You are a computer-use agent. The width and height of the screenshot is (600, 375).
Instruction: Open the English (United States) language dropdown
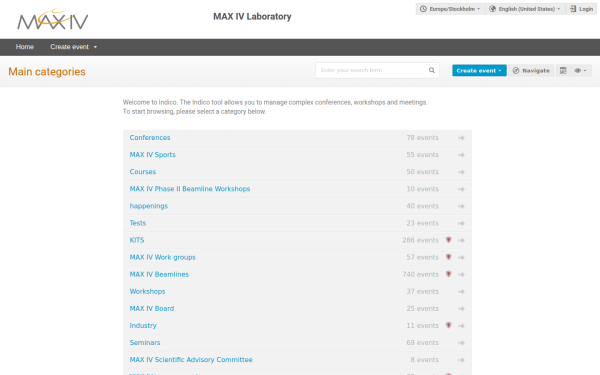525,9
